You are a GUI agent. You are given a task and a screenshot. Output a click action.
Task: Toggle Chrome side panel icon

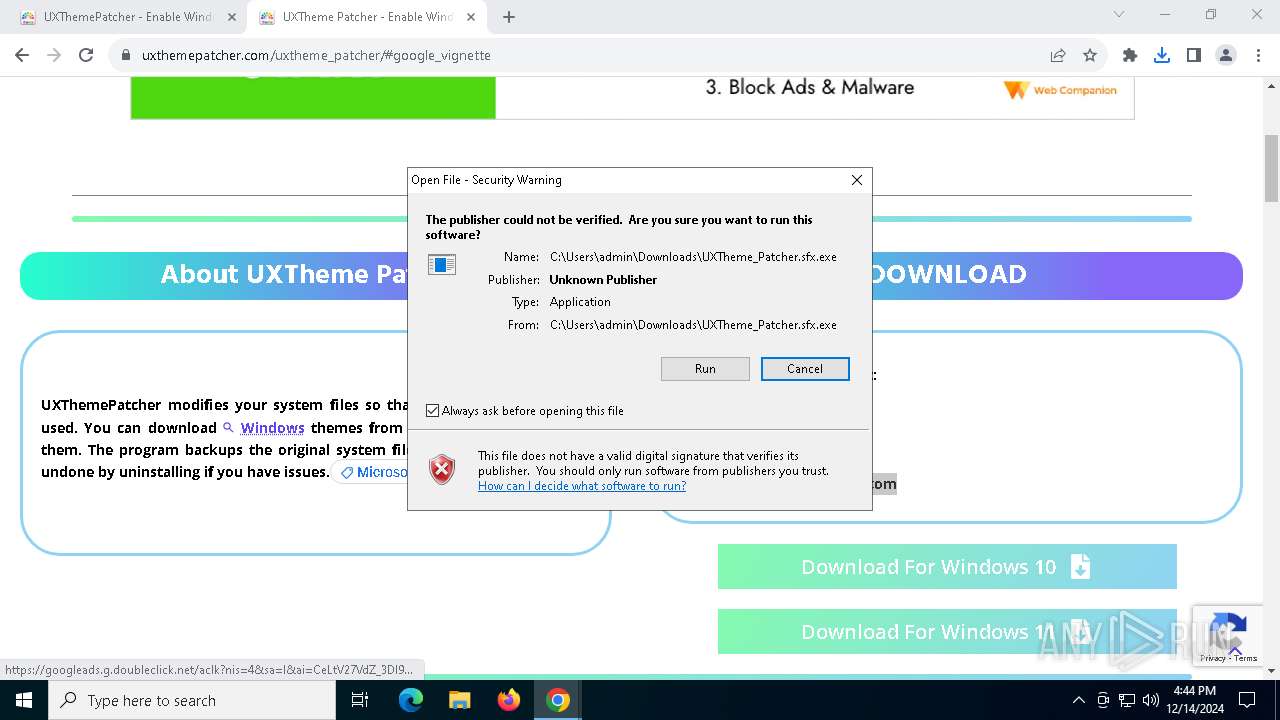(x=1194, y=55)
